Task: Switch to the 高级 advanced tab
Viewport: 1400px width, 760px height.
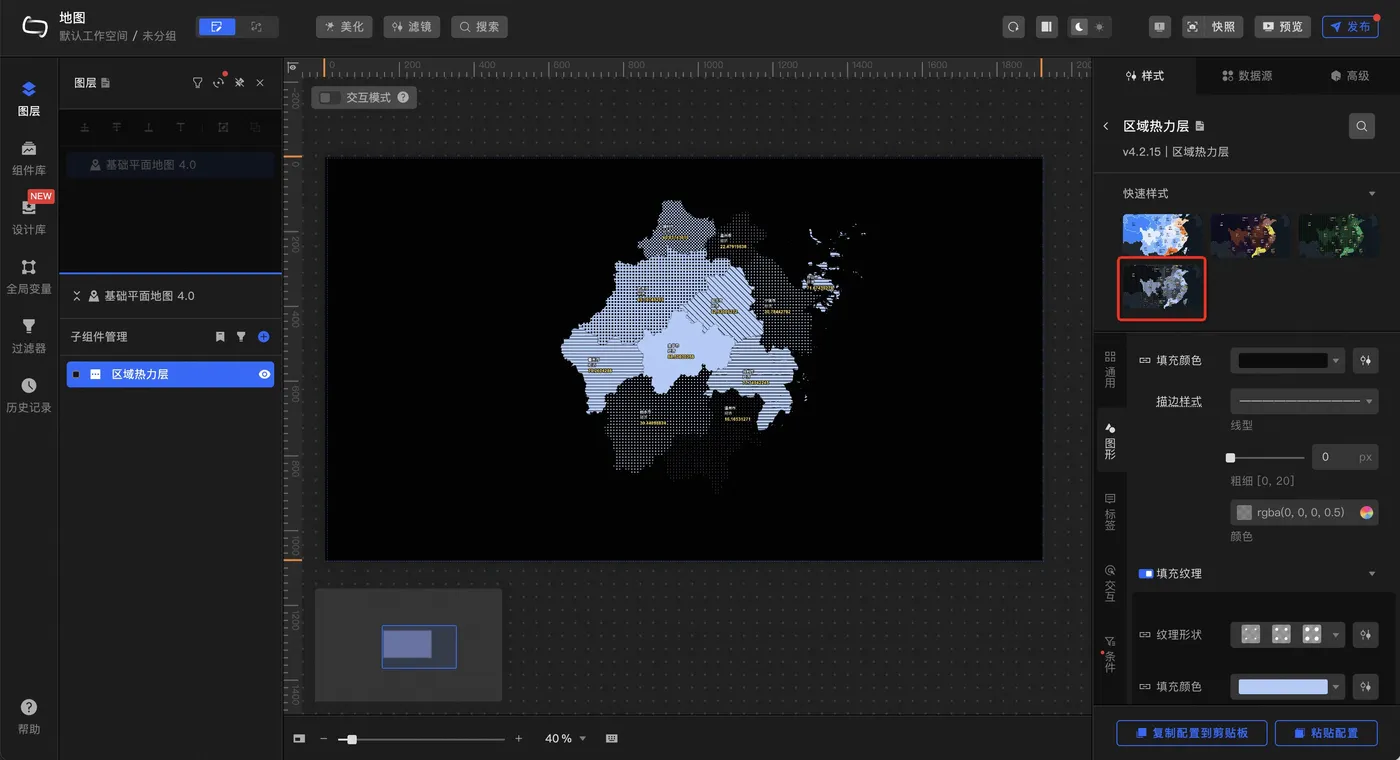Action: (1349, 76)
